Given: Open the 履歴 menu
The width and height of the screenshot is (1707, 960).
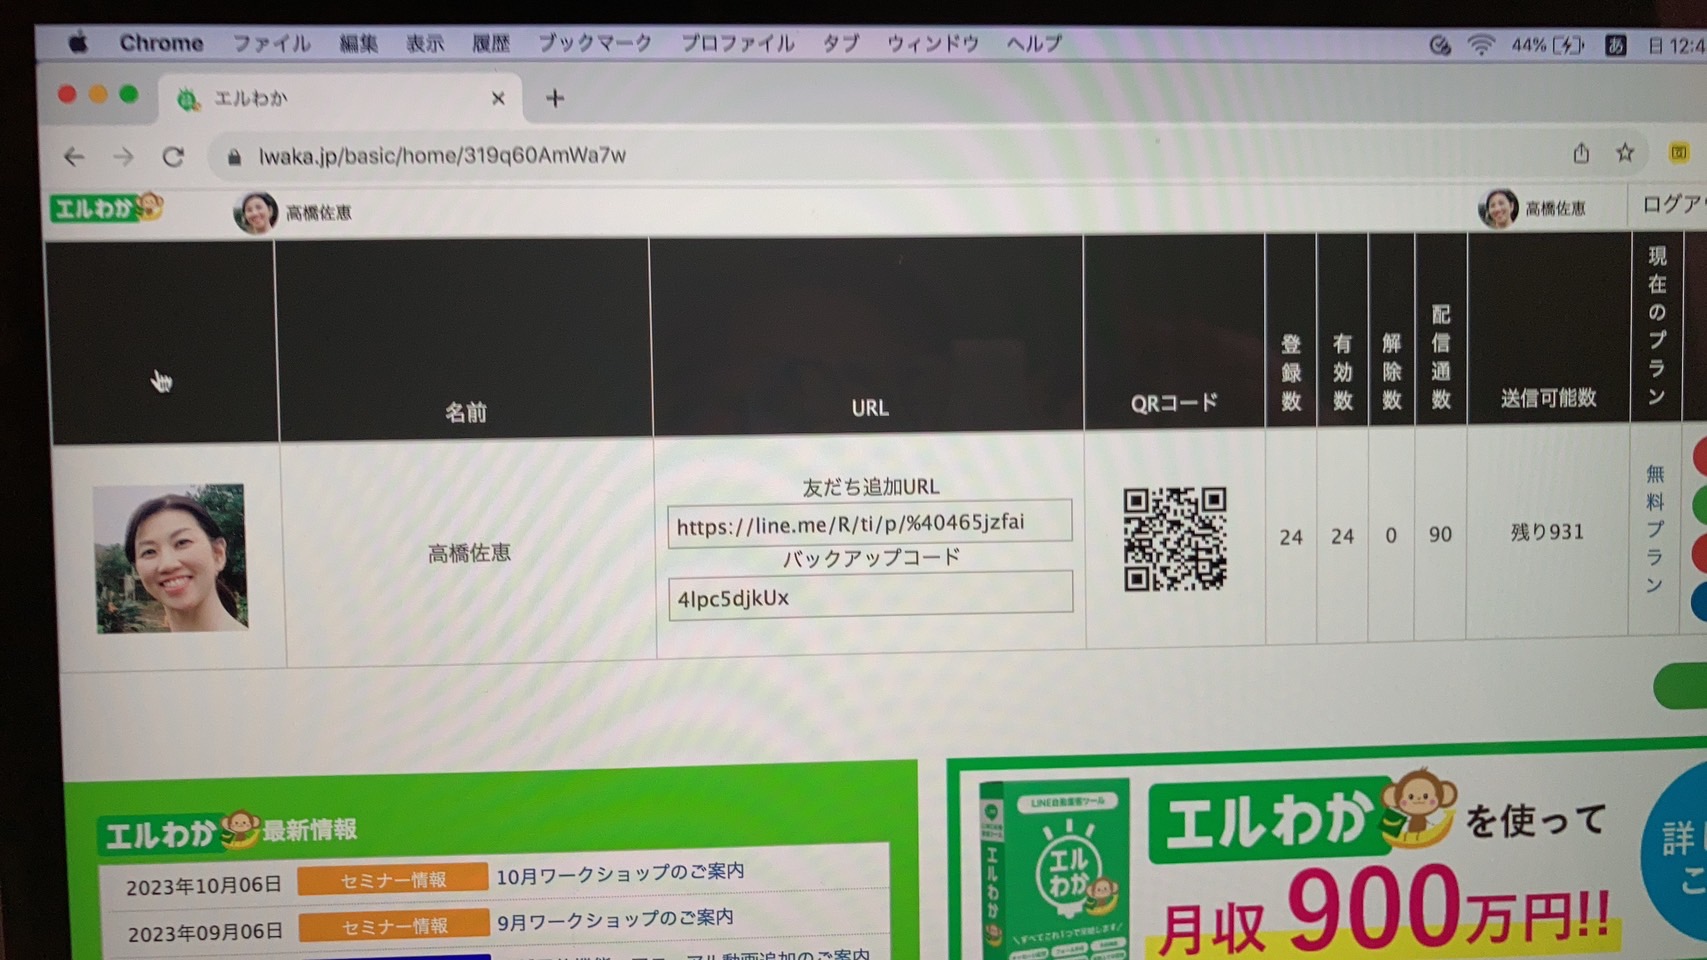Looking at the screenshot, I should tap(490, 43).
